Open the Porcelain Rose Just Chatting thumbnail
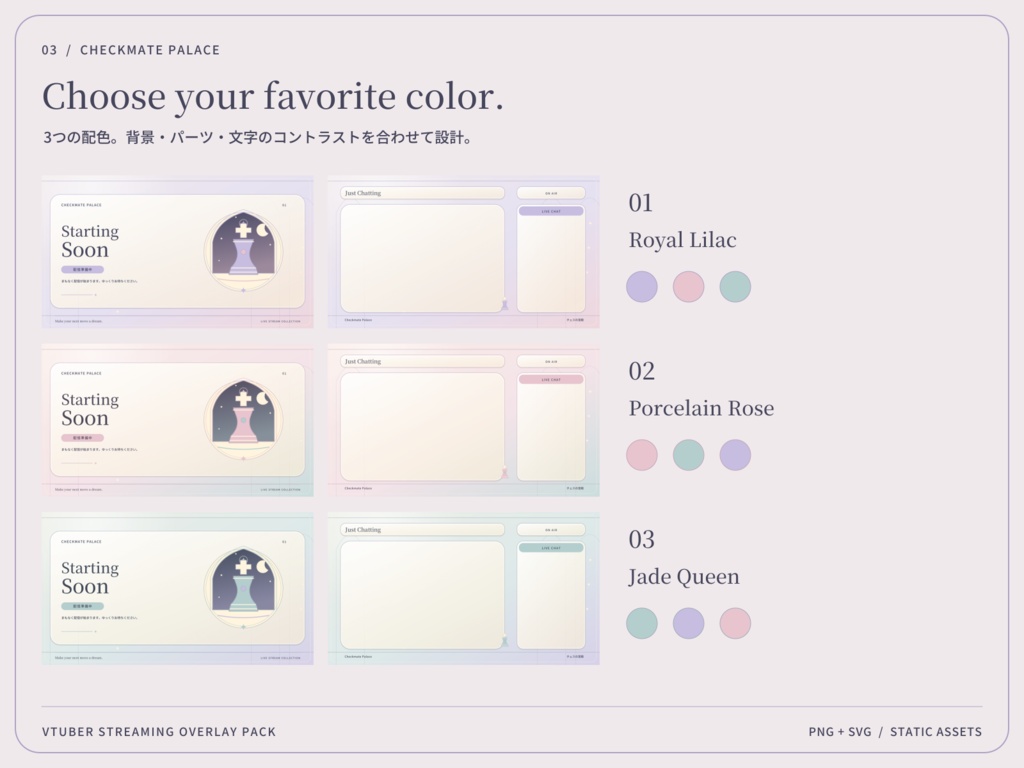Screen dimensions: 1024x768 pos(464,420)
